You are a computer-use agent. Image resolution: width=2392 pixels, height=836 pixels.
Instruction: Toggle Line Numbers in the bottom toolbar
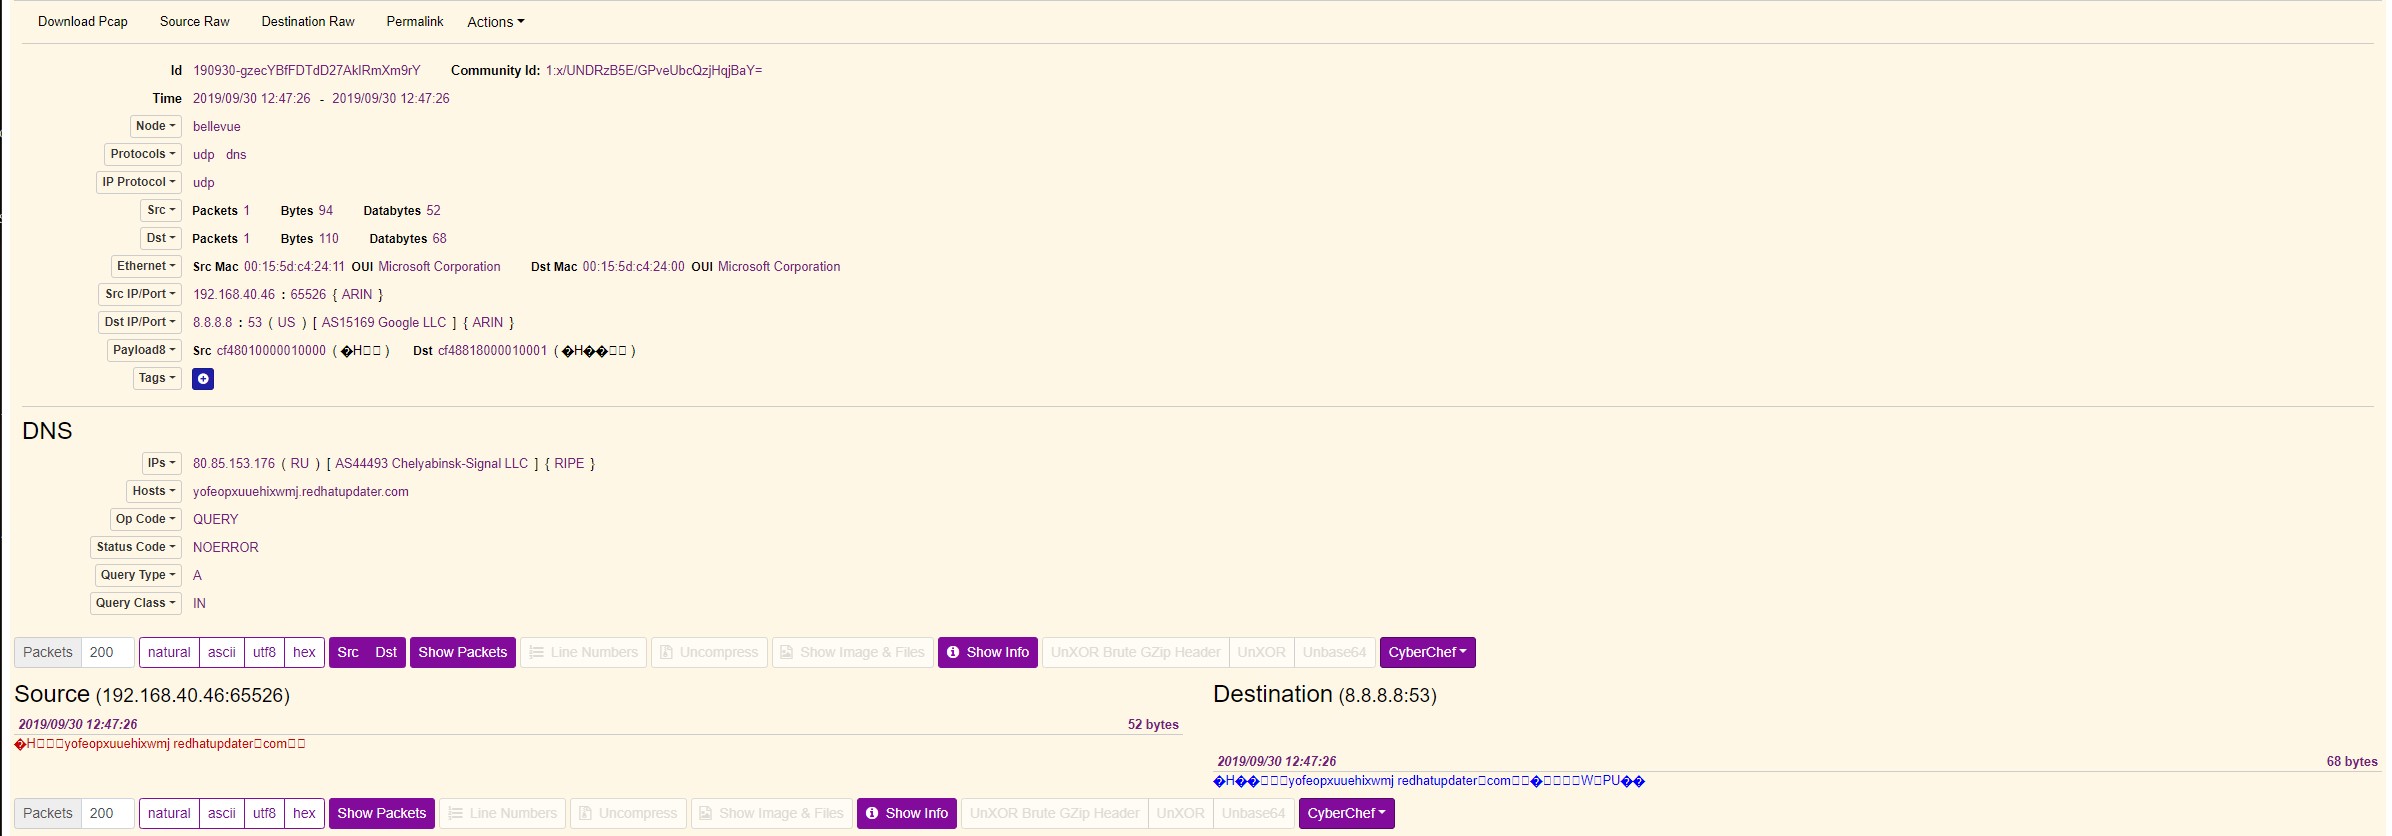point(502,813)
